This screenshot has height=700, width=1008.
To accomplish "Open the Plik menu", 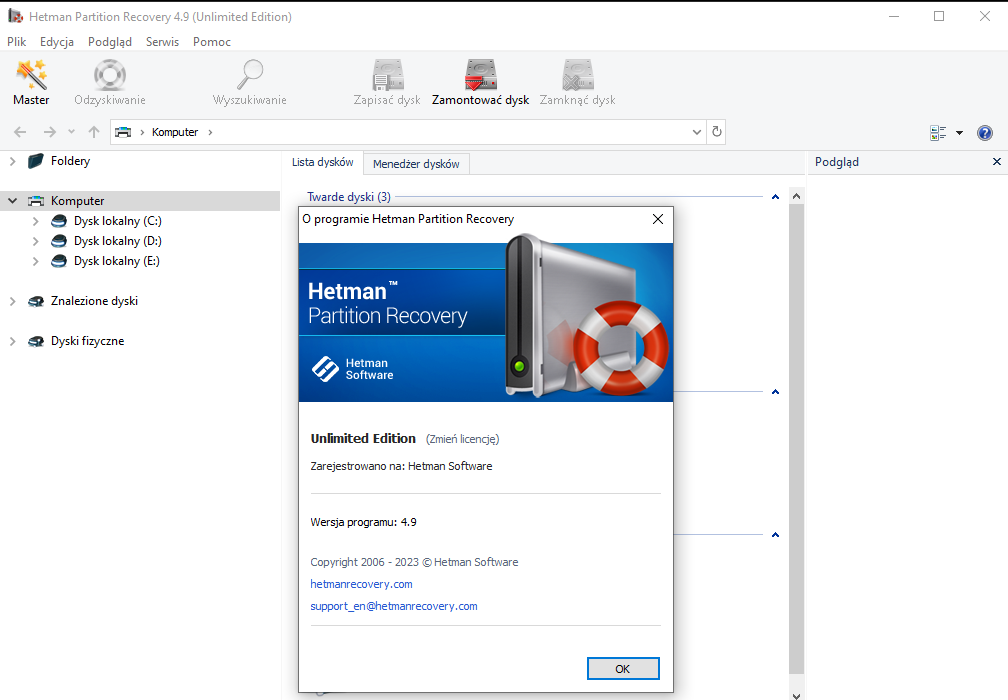I will click(x=17, y=42).
